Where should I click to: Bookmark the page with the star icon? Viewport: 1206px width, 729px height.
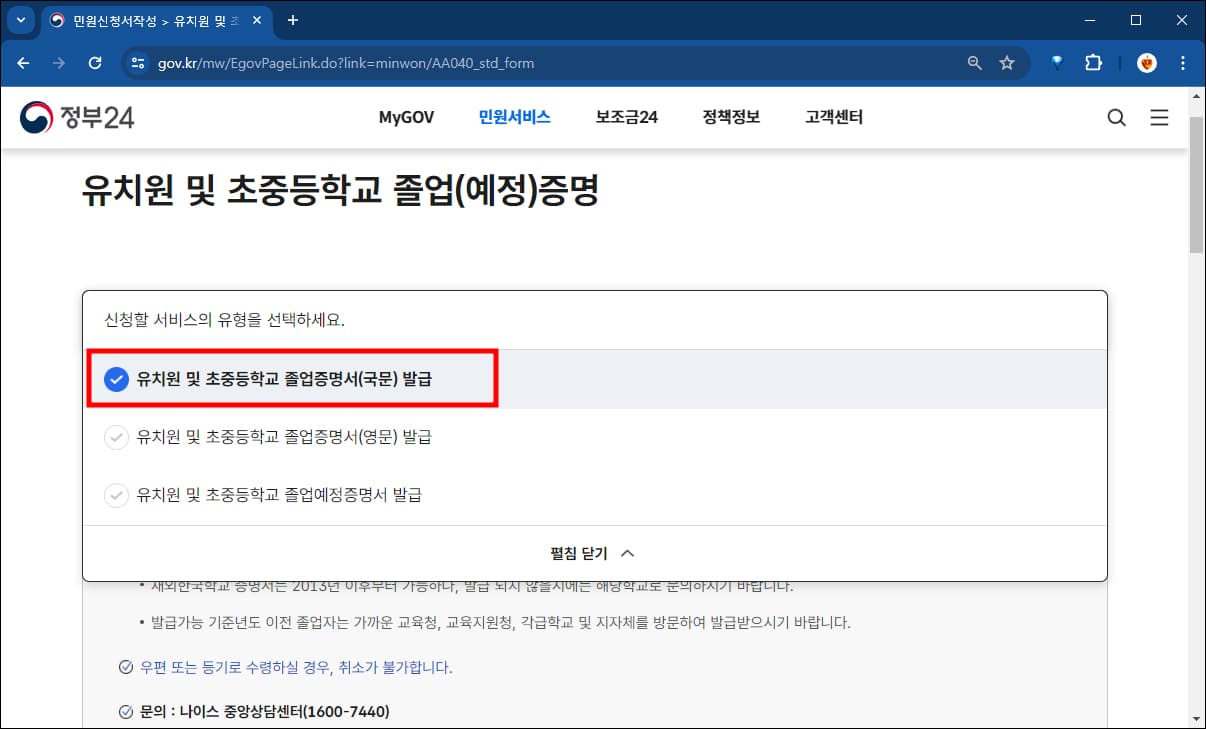[1007, 62]
